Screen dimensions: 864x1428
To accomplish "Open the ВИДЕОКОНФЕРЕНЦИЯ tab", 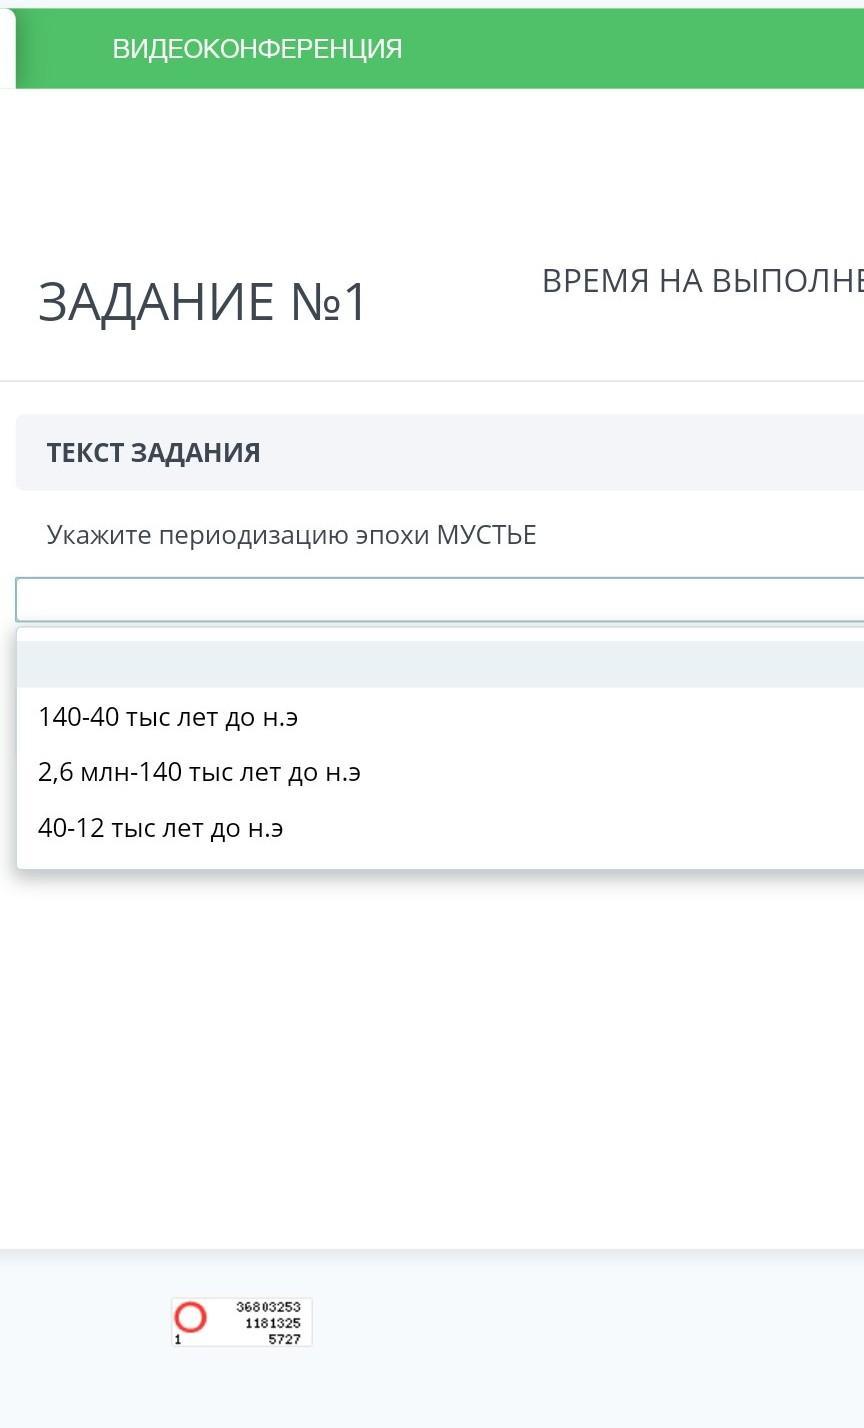I will coord(257,49).
